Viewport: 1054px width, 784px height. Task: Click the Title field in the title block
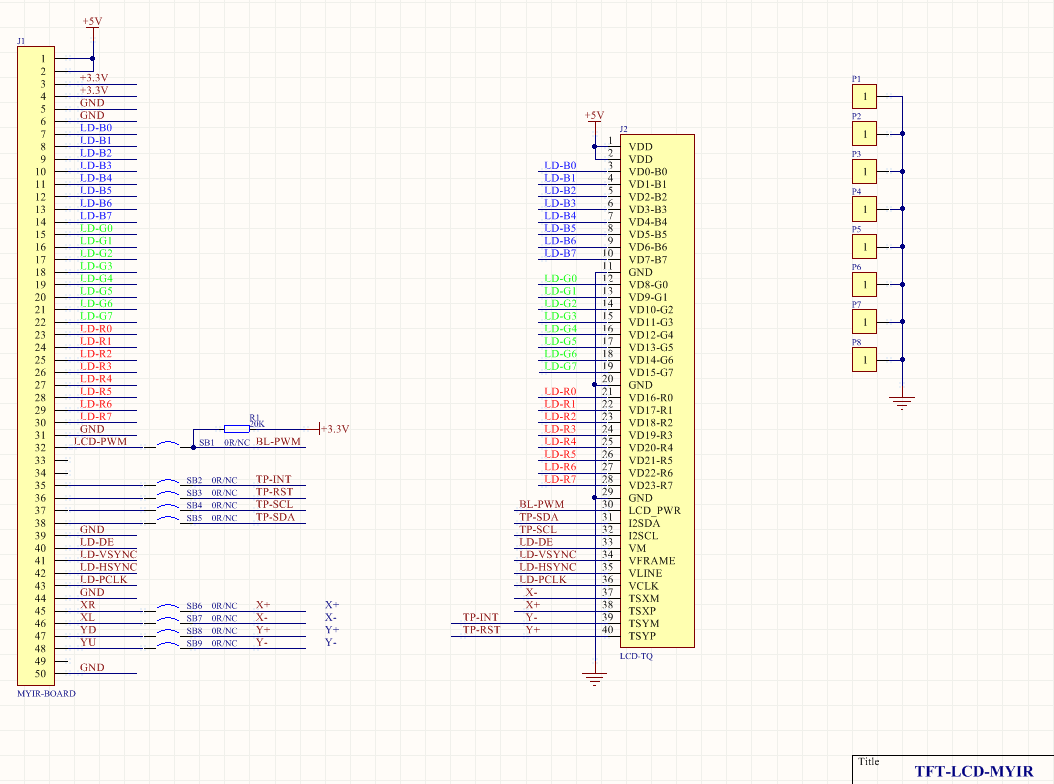[869, 761]
